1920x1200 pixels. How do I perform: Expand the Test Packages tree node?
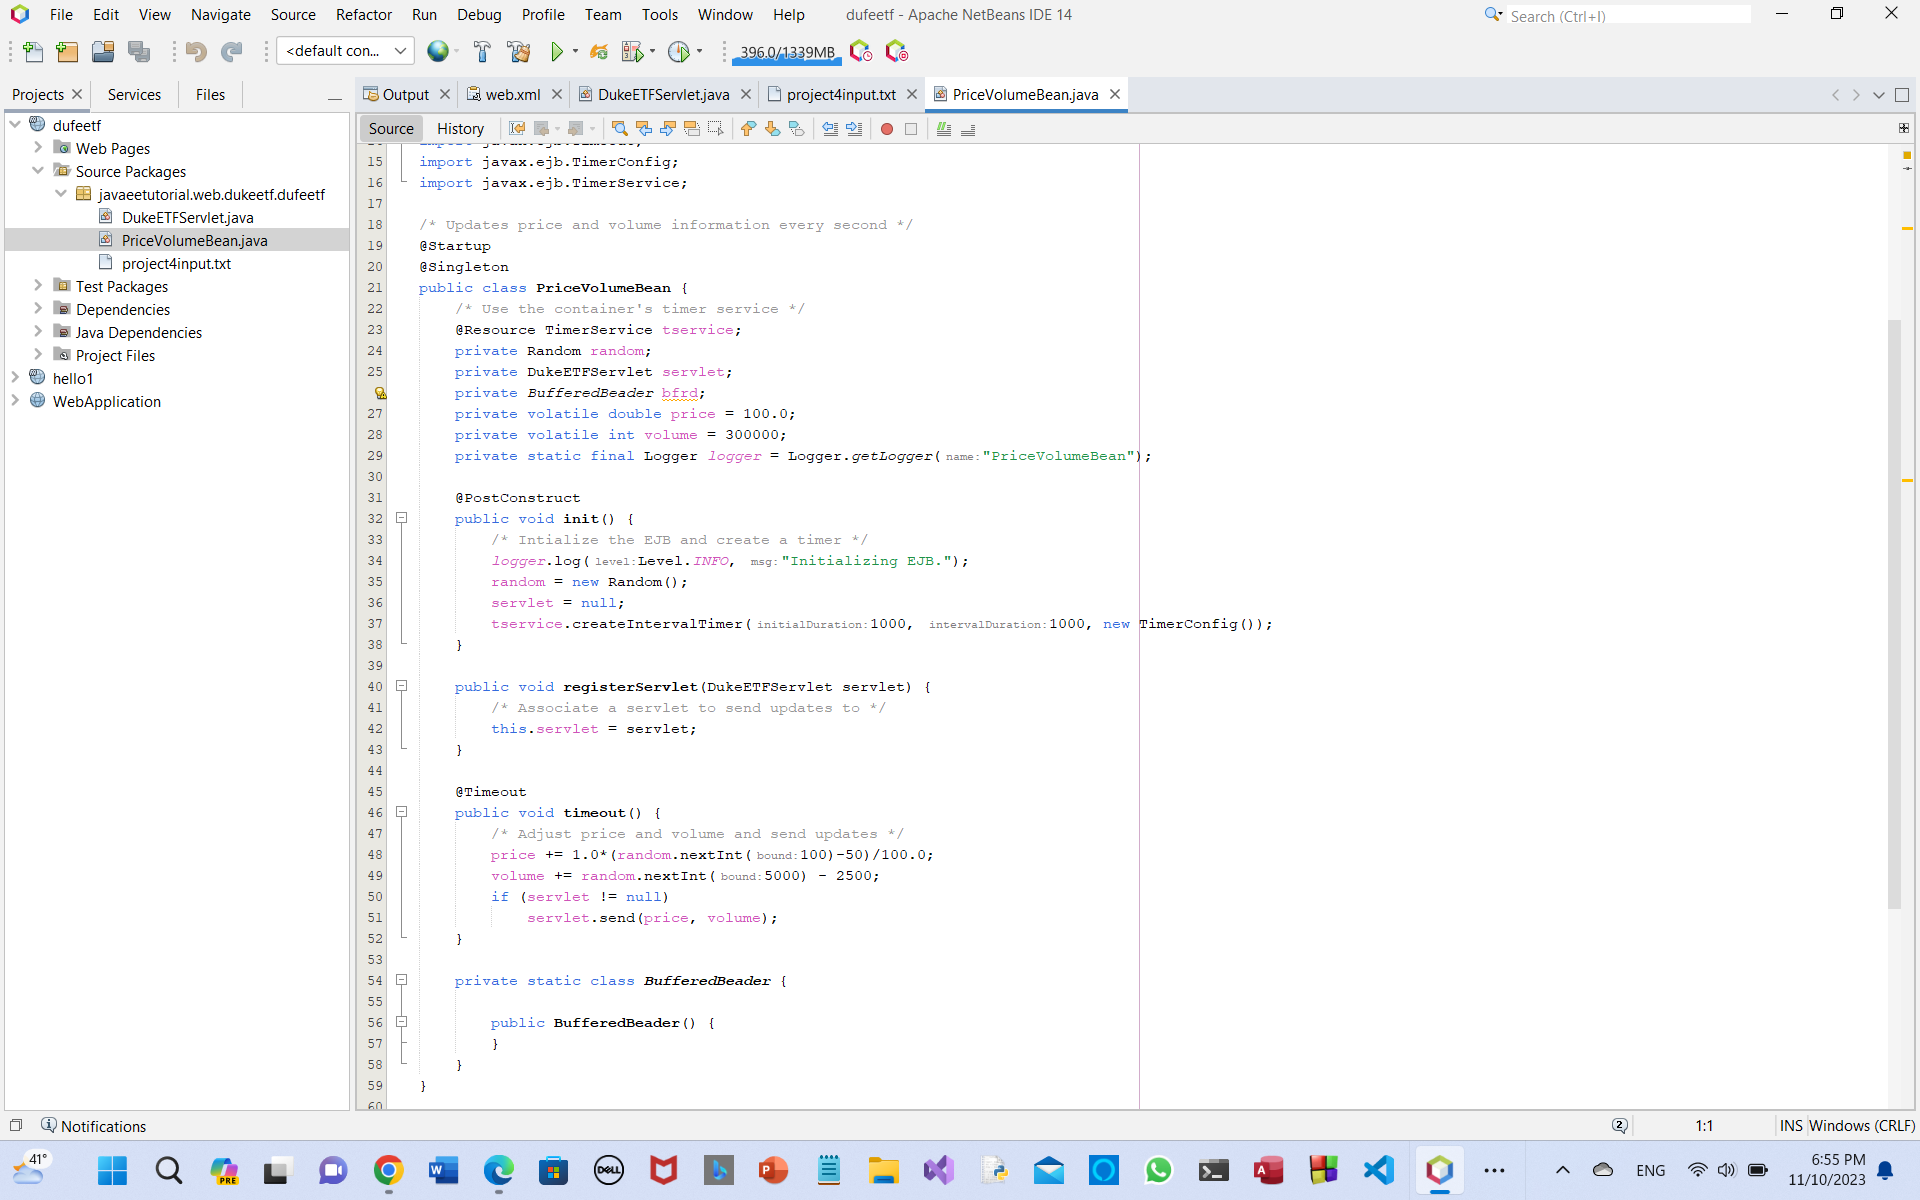coord(38,286)
